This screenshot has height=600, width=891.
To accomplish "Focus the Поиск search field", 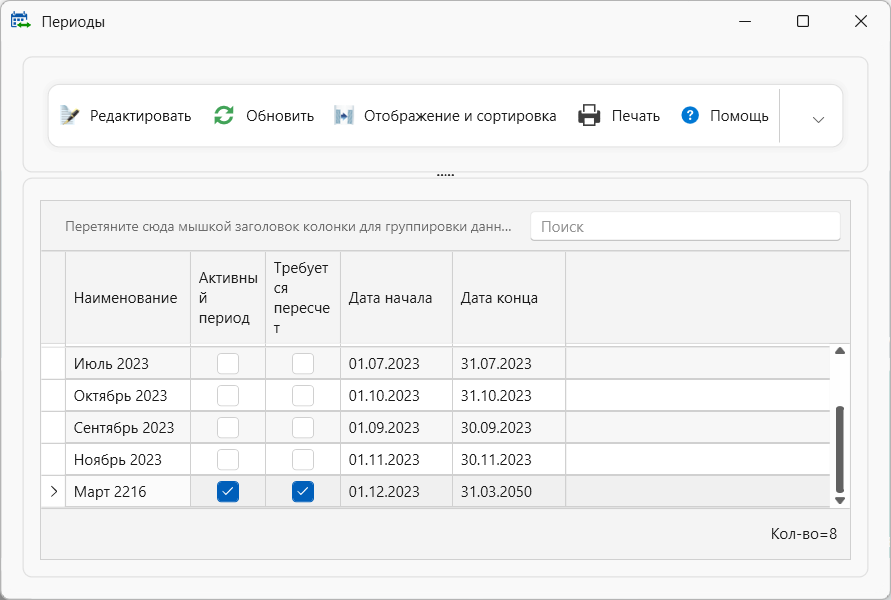I will click(685, 226).
